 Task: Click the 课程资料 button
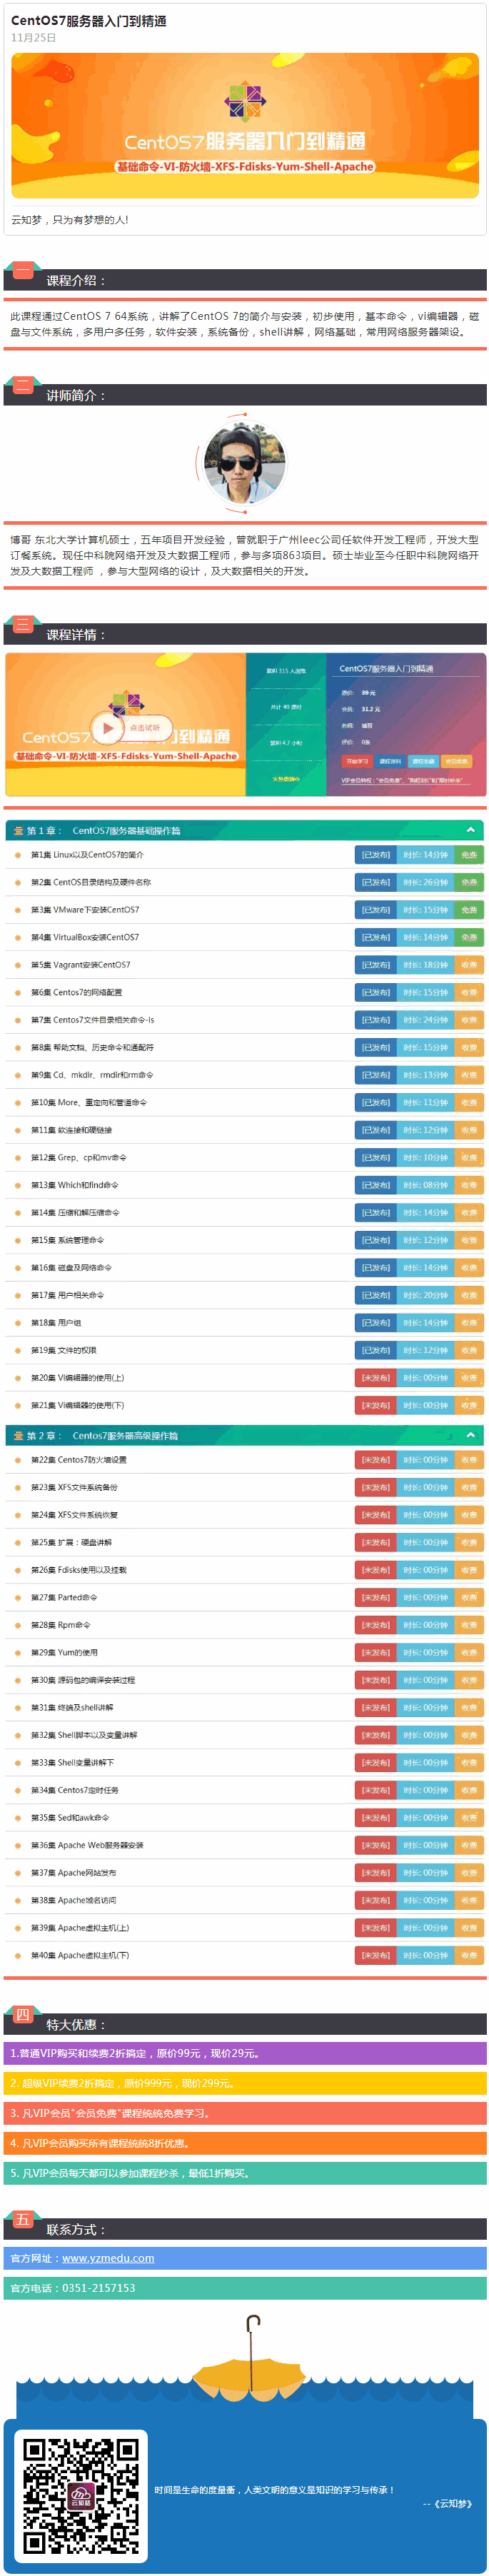coord(390,761)
